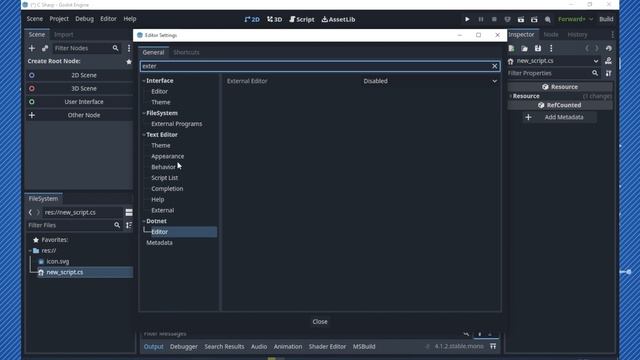
Task: Choose Other Node as root
Action: click(x=79, y=115)
